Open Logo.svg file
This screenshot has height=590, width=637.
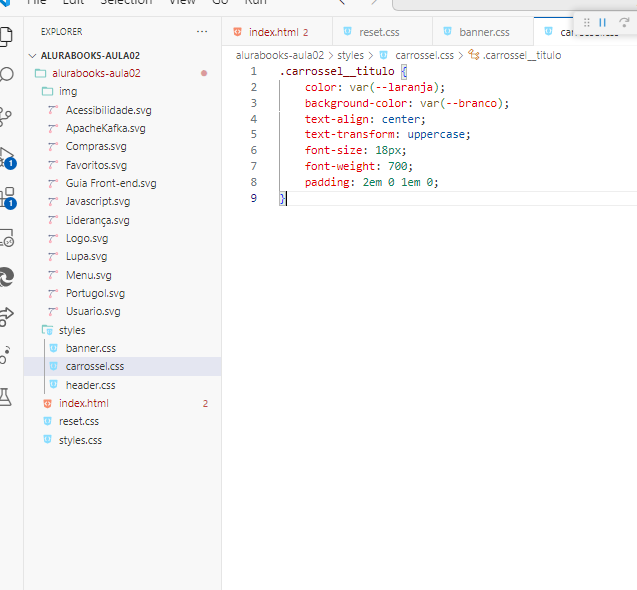[x=122, y=238]
